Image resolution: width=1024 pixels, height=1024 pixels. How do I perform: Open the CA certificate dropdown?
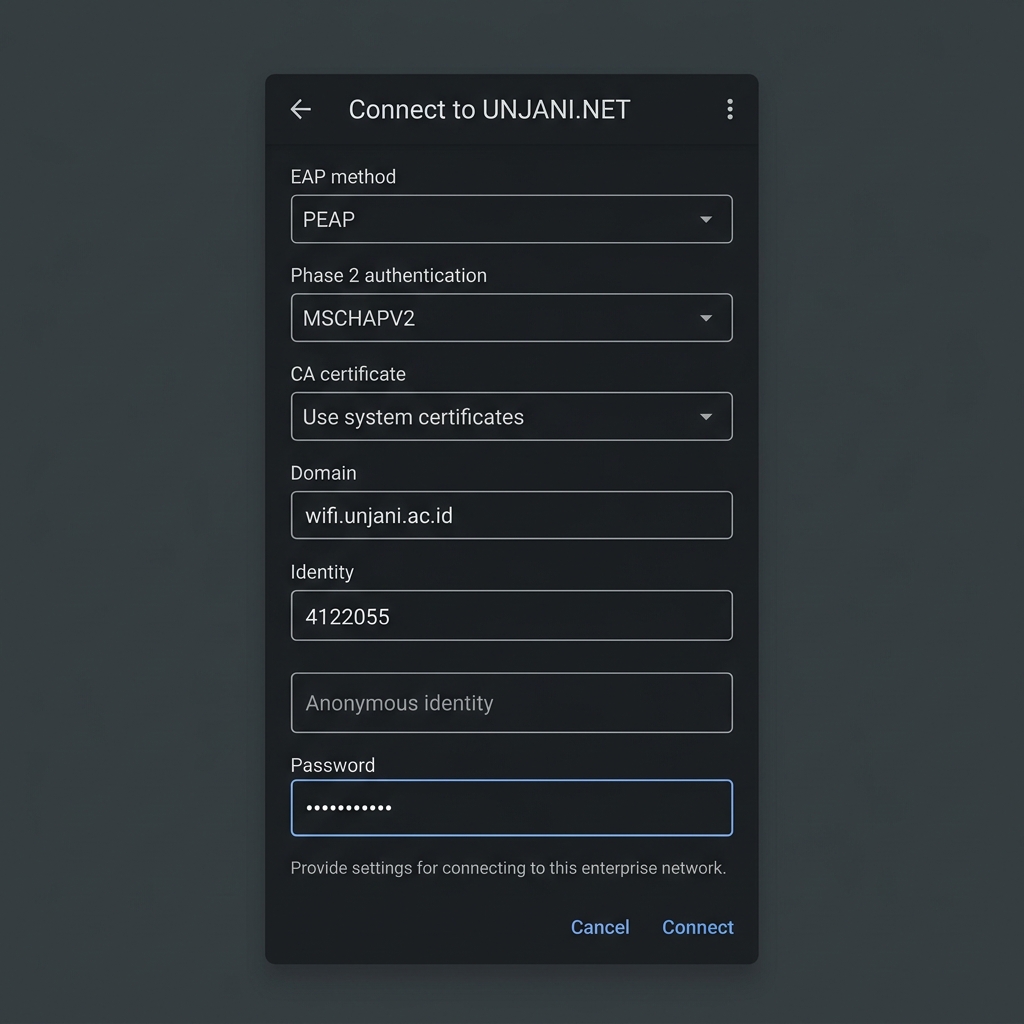511,416
